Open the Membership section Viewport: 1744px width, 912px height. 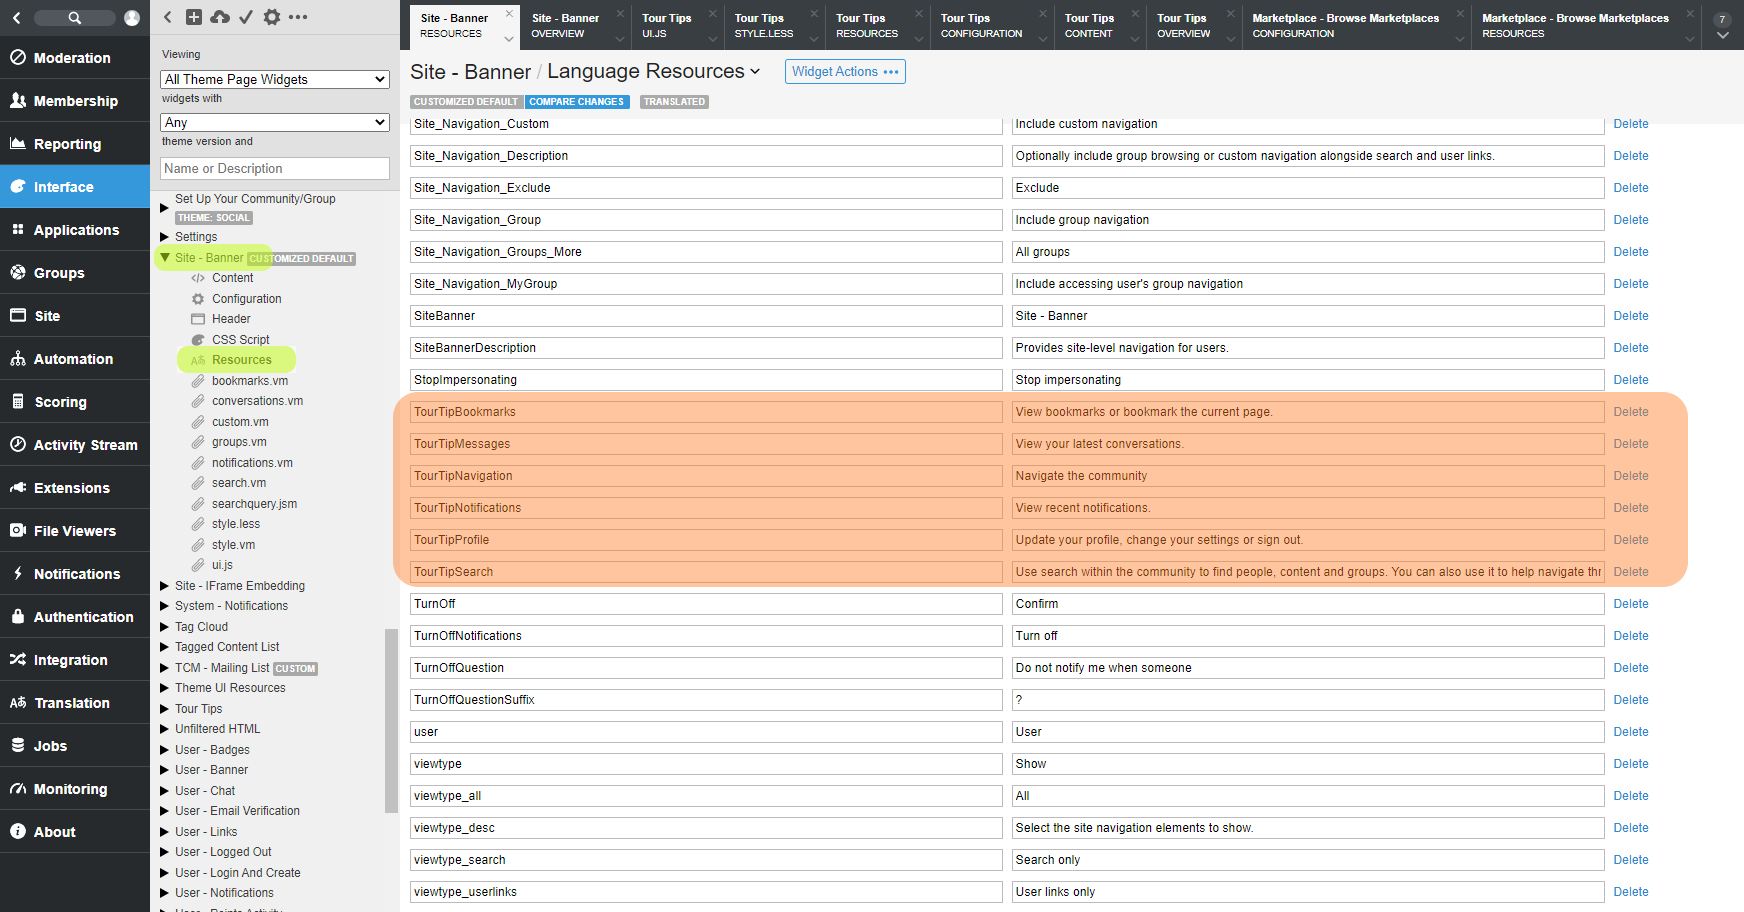point(75,101)
